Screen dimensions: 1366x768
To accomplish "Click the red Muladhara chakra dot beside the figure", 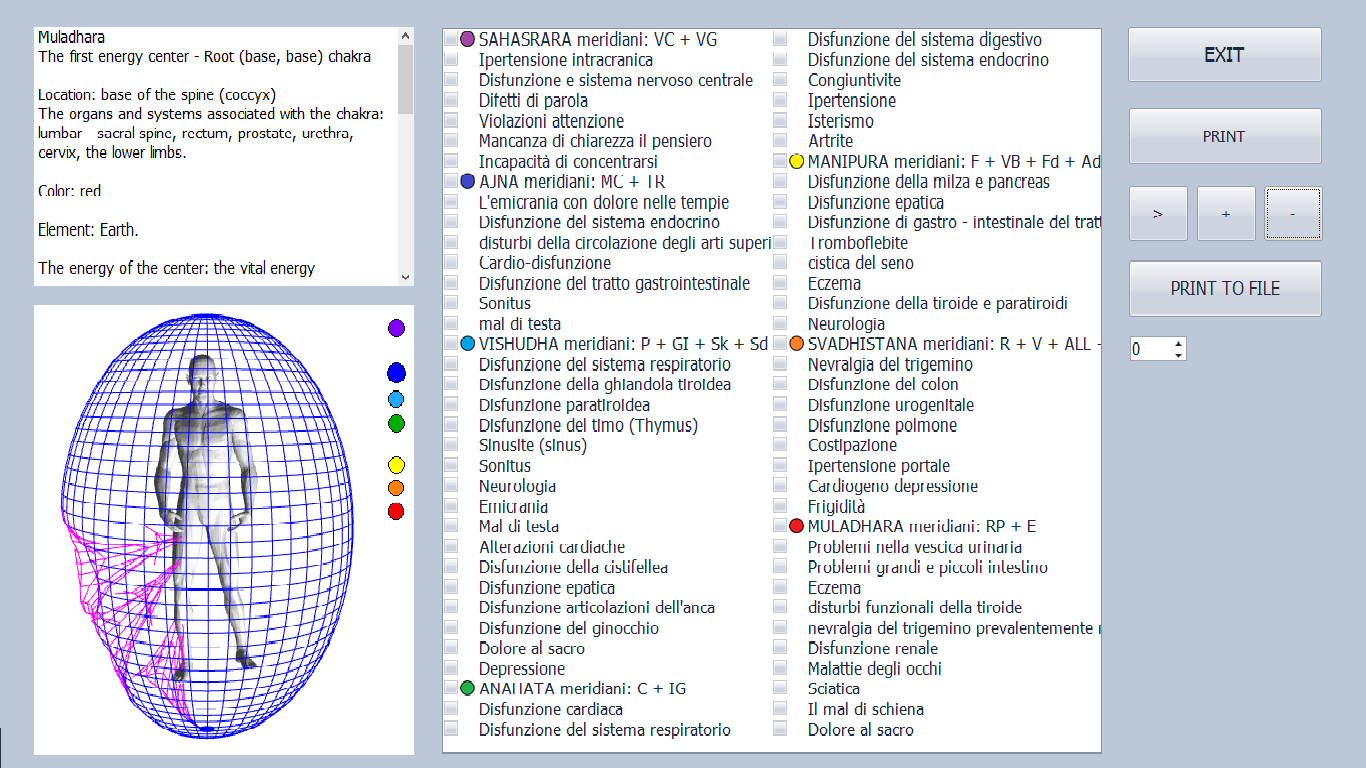I will (396, 511).
